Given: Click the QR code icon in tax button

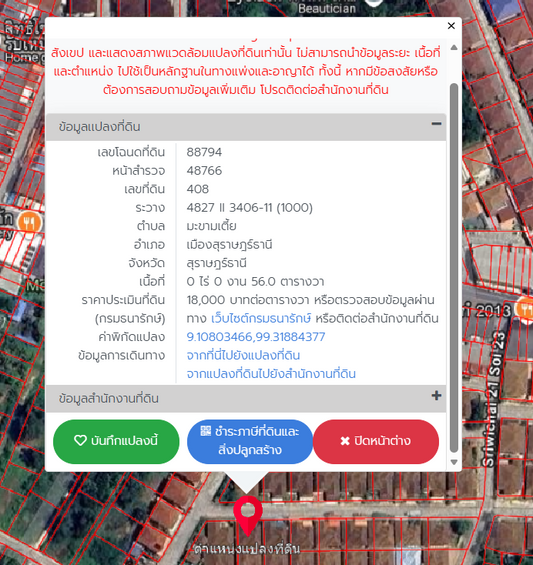Looking at the screenshot, I should pyautogui.click(x=205, y=431).
